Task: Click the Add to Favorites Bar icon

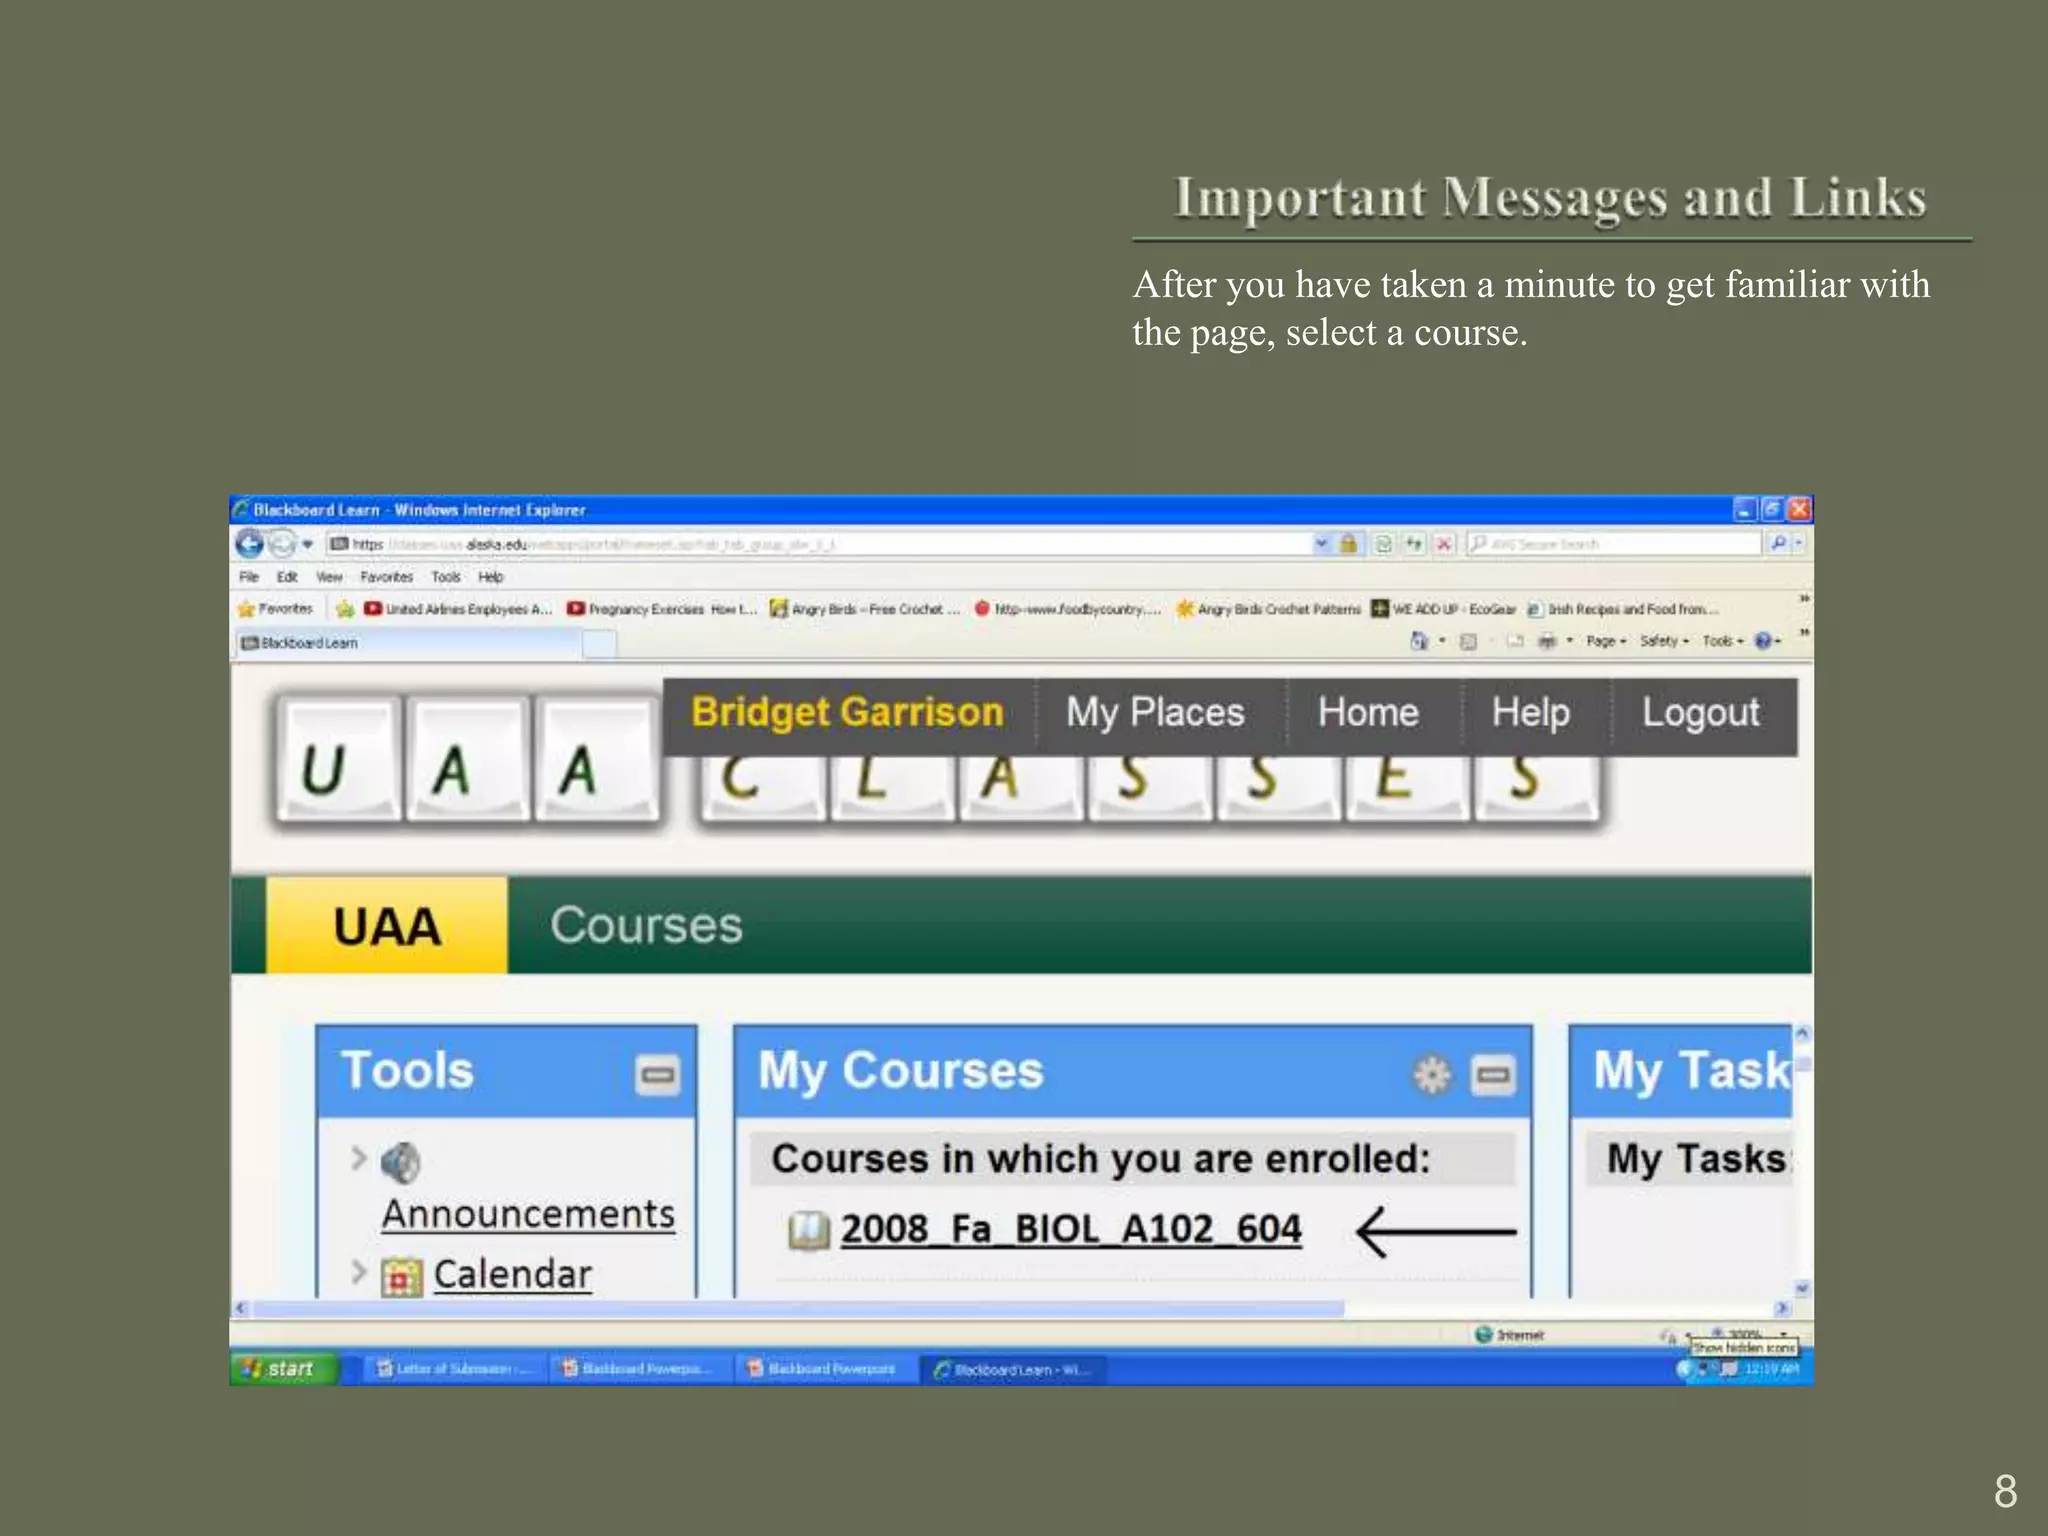Action: point(345,609)
